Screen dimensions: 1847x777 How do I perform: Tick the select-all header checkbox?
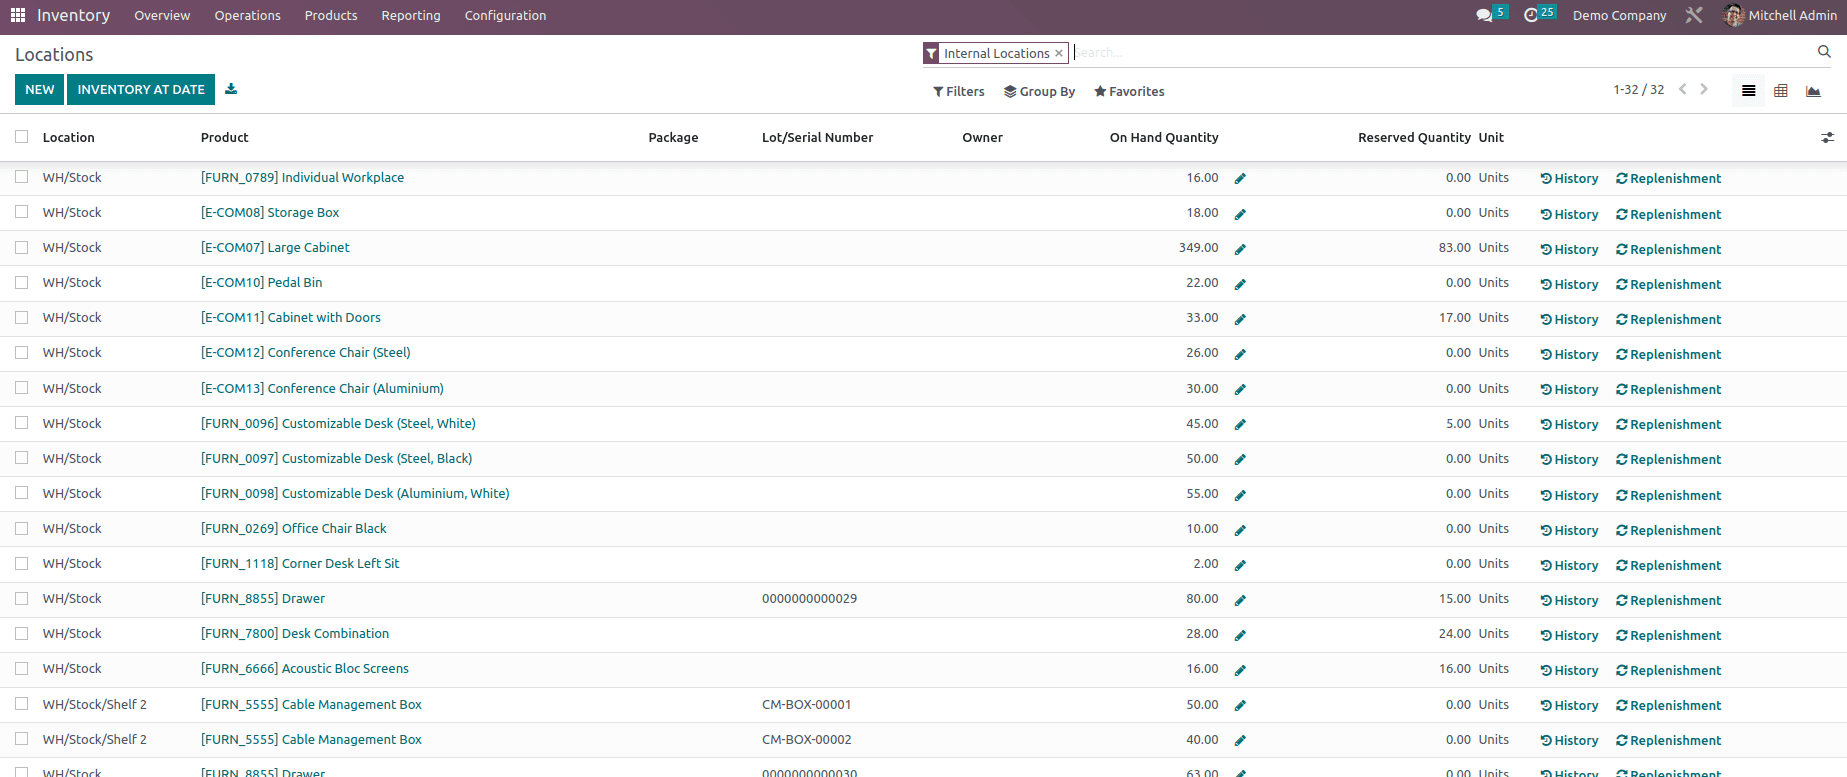[x=21, y=137]
